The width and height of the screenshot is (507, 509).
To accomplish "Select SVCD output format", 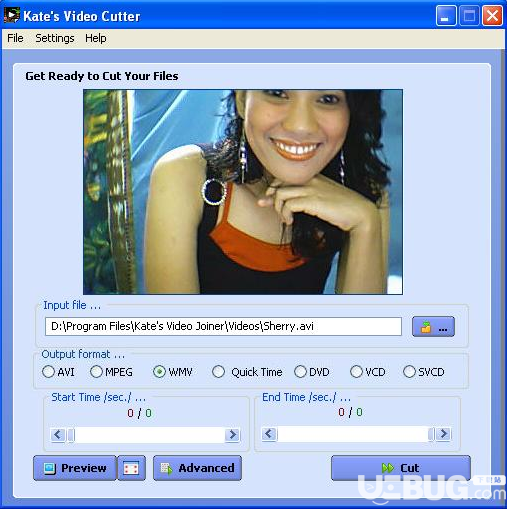I will pos(424,372).
